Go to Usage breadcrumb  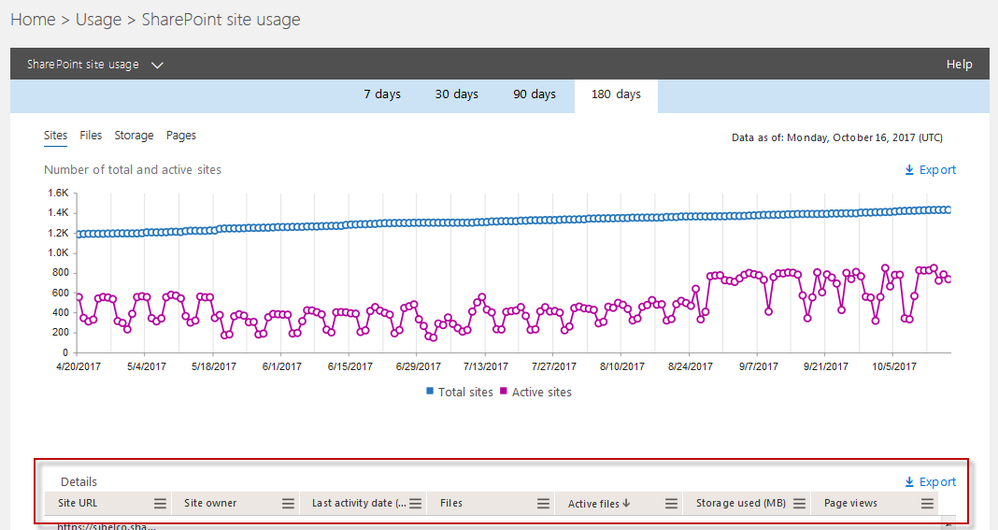click(x=99, y=20)
